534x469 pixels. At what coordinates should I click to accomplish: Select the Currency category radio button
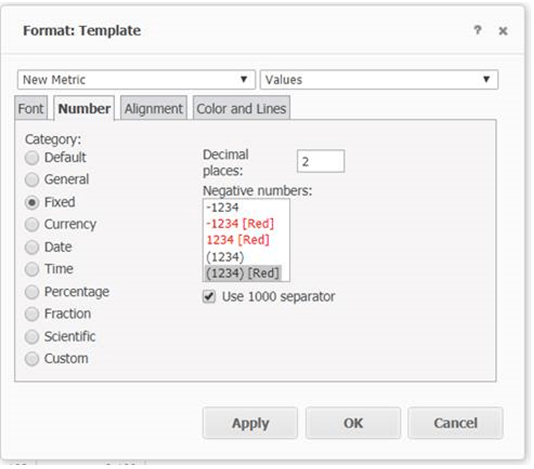32,224
